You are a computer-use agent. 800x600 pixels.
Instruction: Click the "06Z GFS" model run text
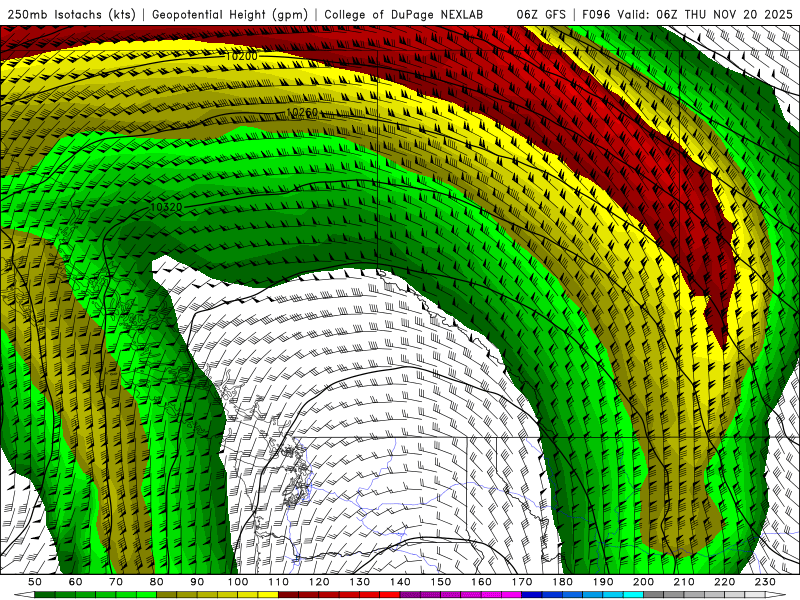542,14
